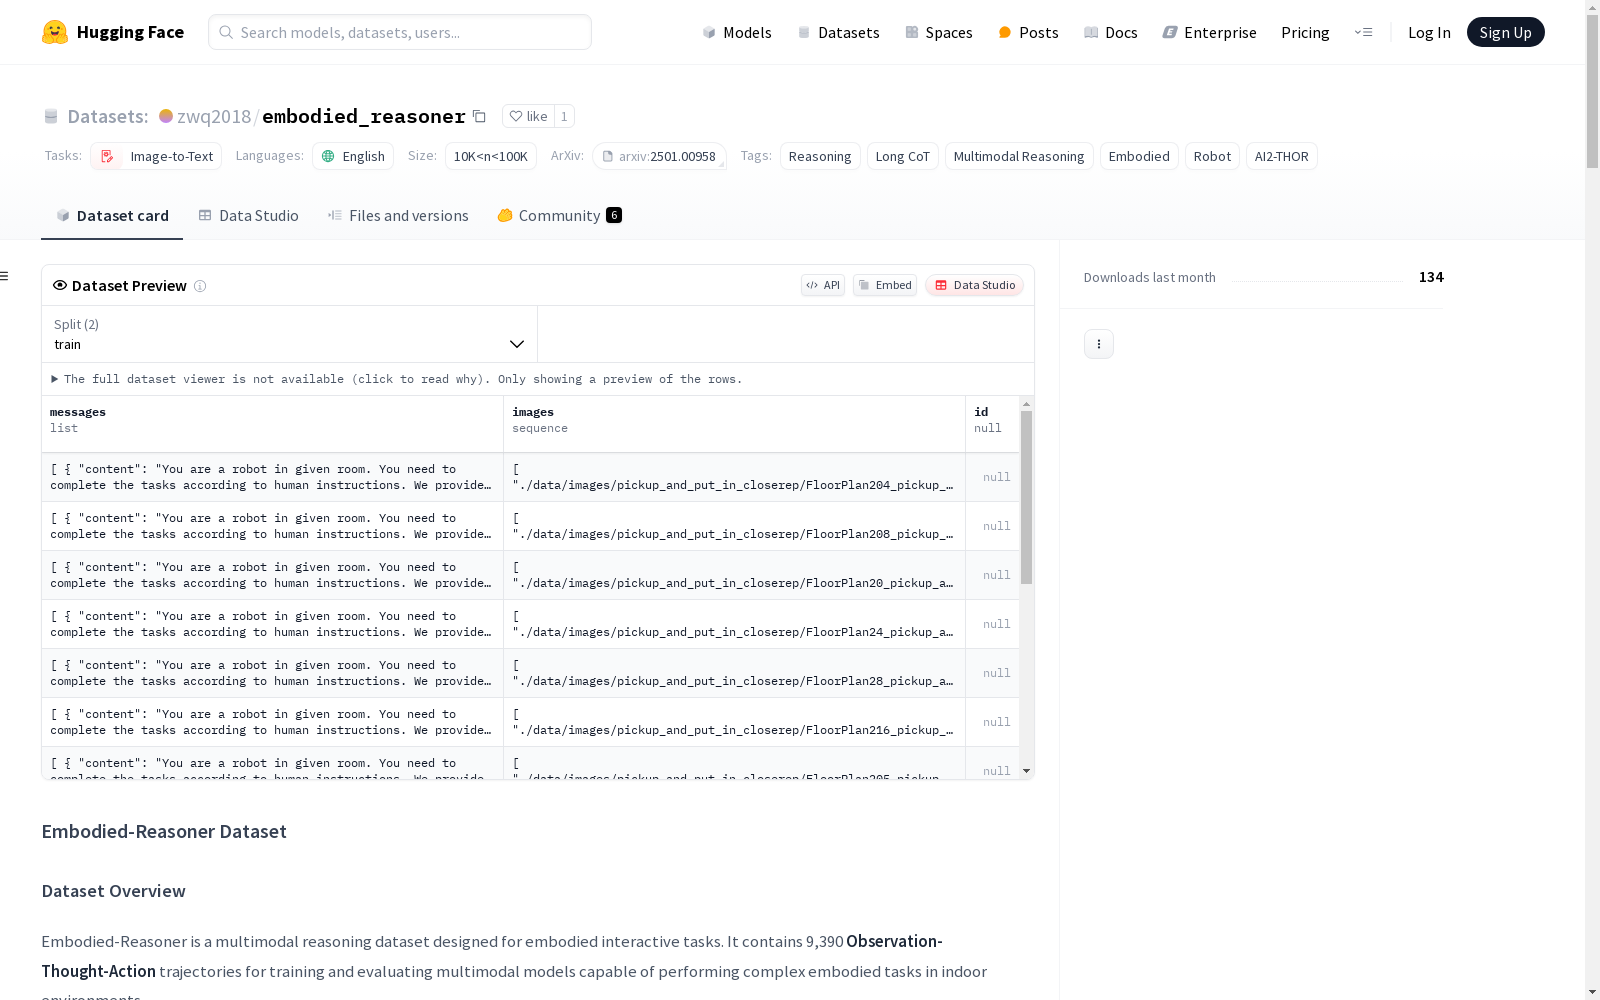Image resolution: width=1600 pixels, height=1000 pixels.
Task: Switch to the Dataset card tab
Action: click(112, 216)
